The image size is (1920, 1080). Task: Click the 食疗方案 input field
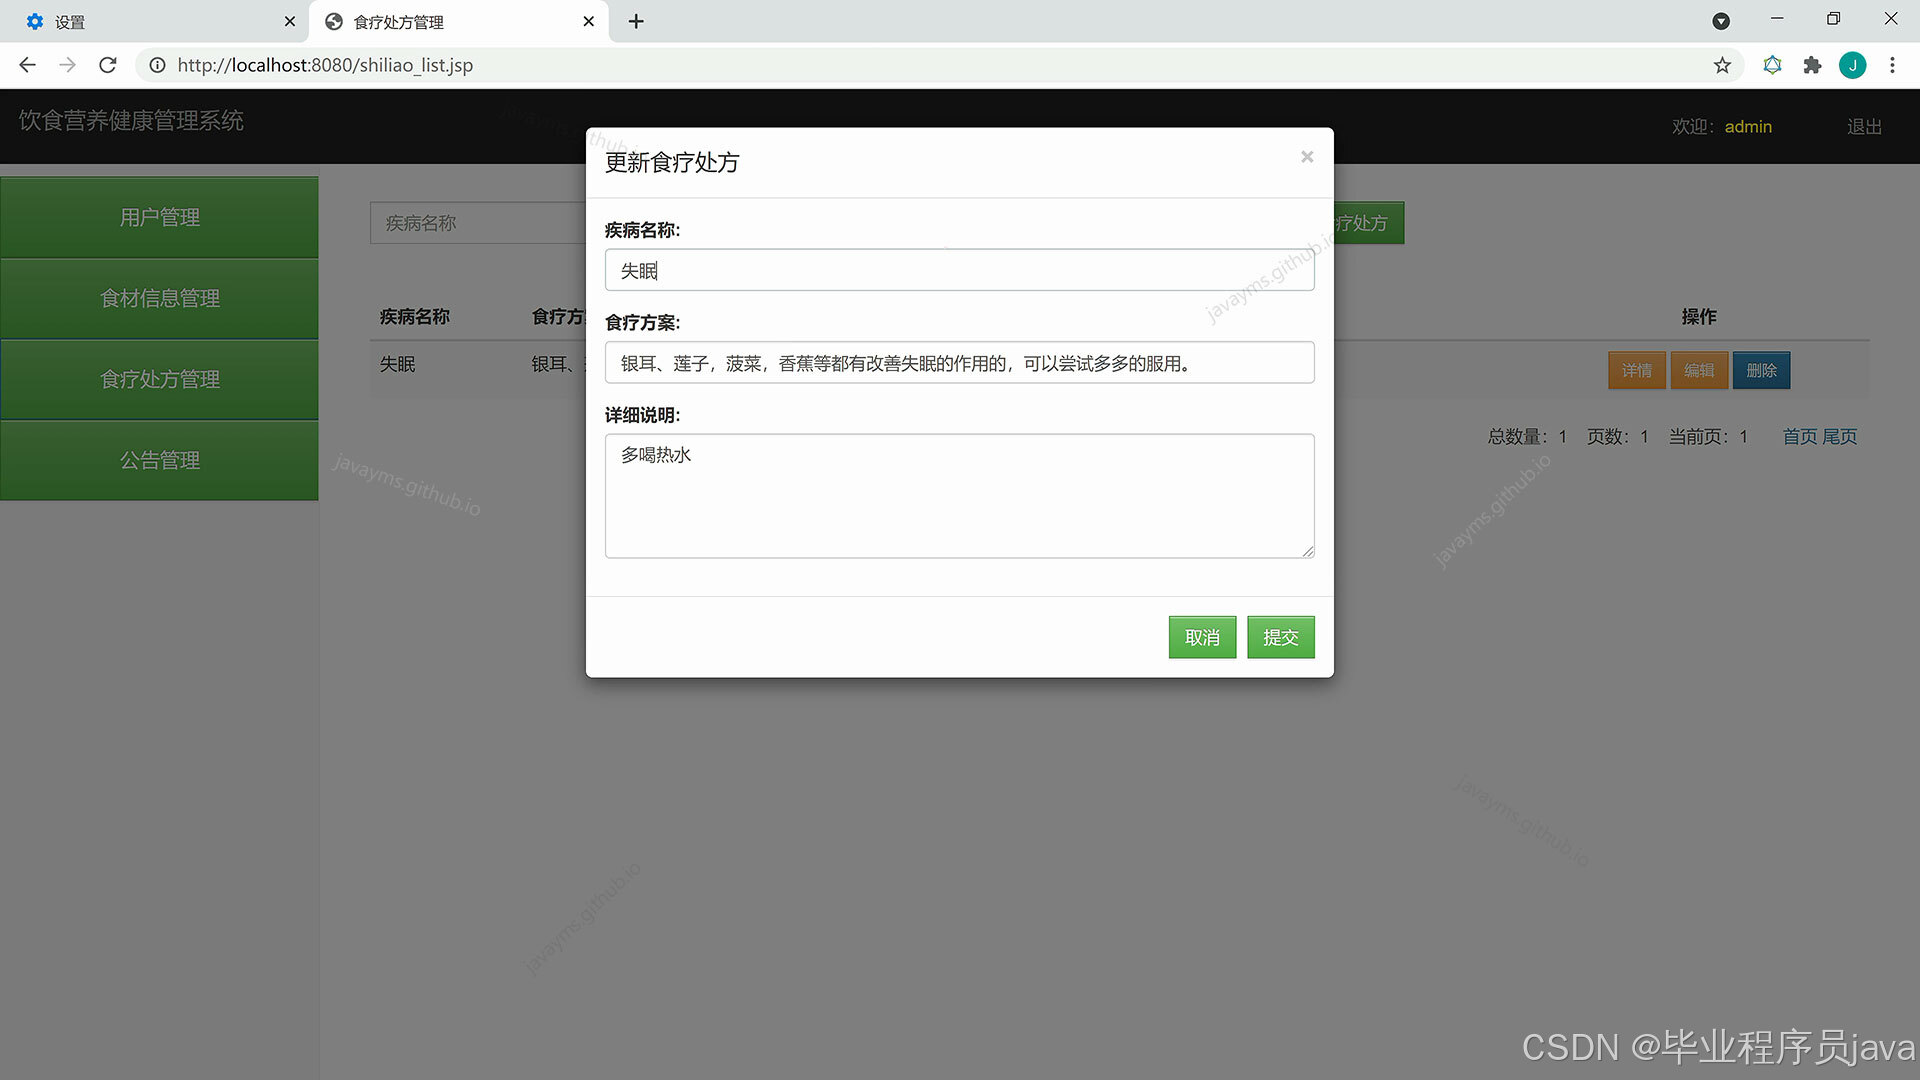959,362
